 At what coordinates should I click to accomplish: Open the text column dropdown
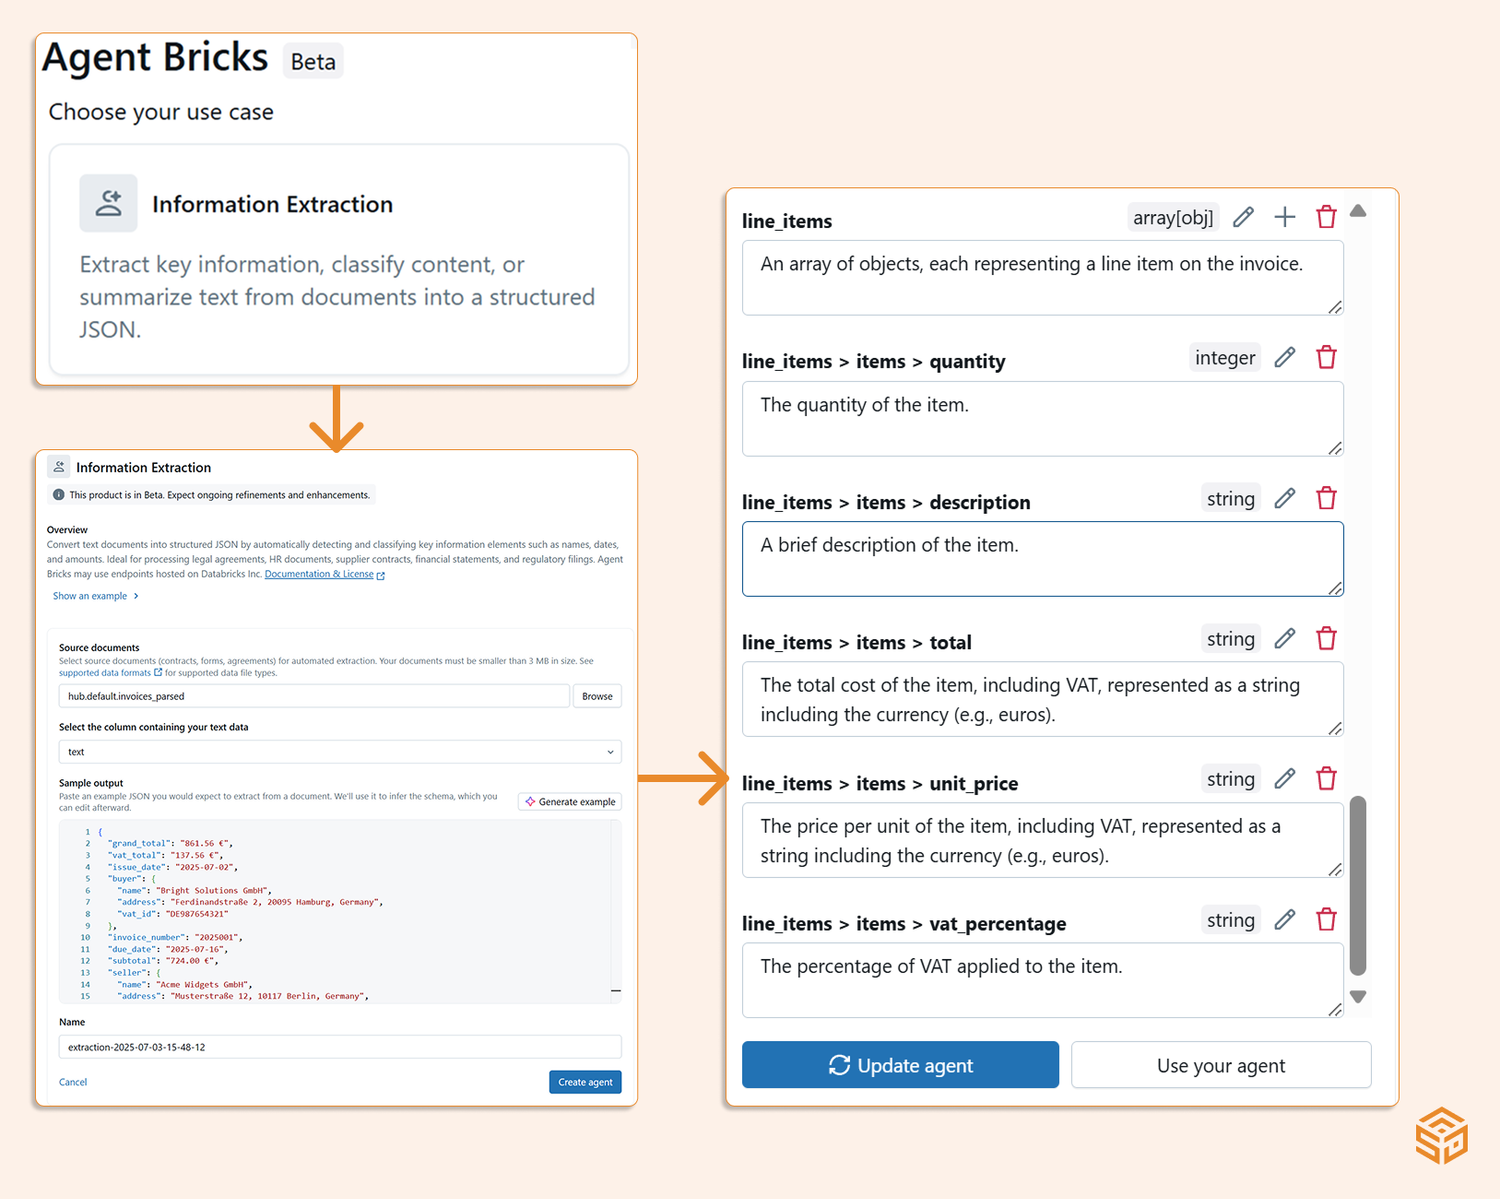(609, 751)
